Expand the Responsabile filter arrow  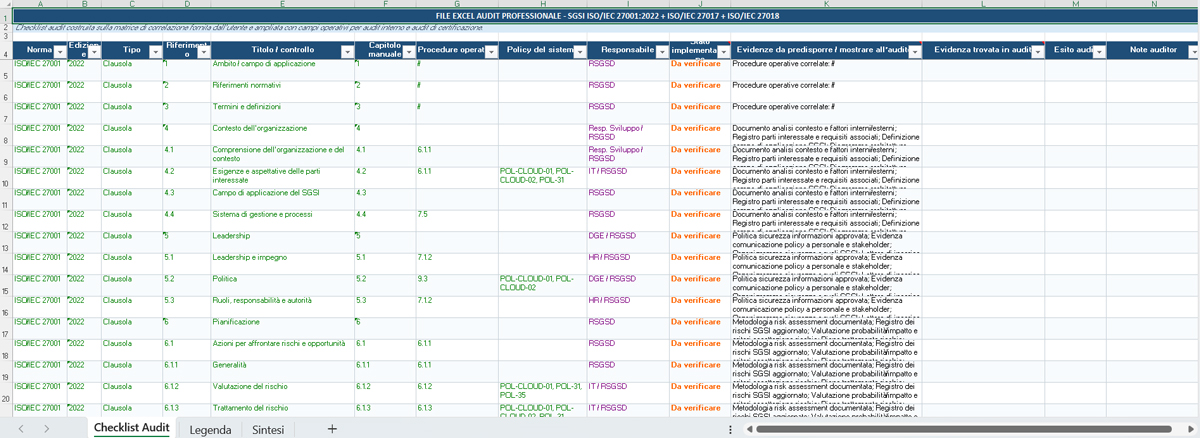point(661,51)
